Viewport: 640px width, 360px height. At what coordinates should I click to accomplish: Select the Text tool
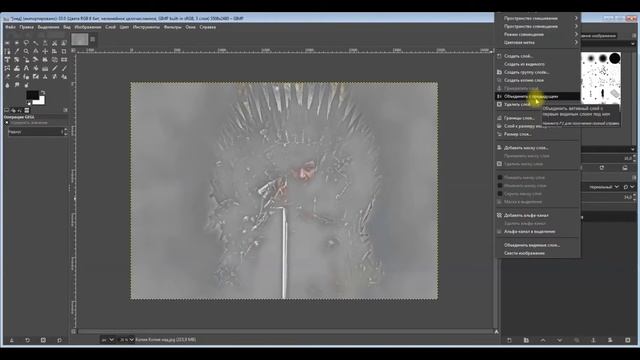coord(27,68)
